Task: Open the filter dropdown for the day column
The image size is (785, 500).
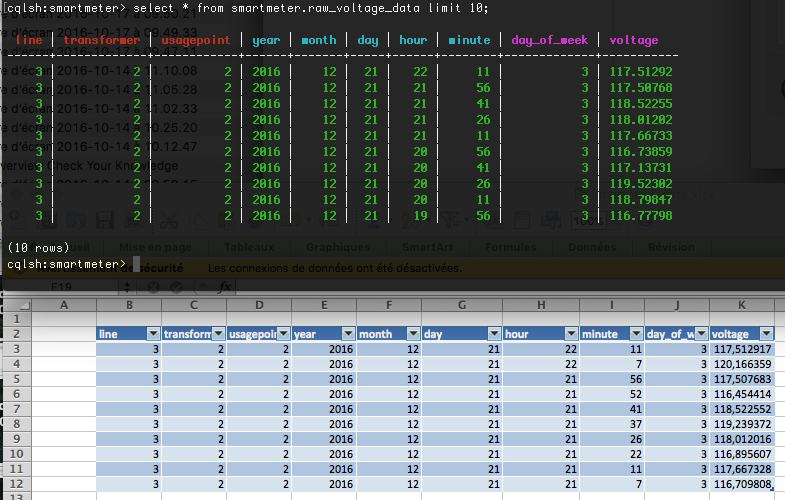Action: pyautogui.click(x=494, y=334)
